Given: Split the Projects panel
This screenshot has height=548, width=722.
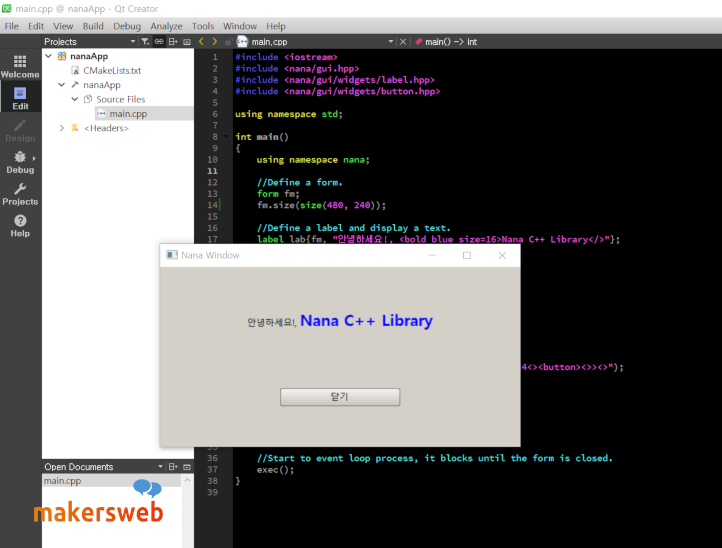Looking at the screenshot, I should click(173, 42).
